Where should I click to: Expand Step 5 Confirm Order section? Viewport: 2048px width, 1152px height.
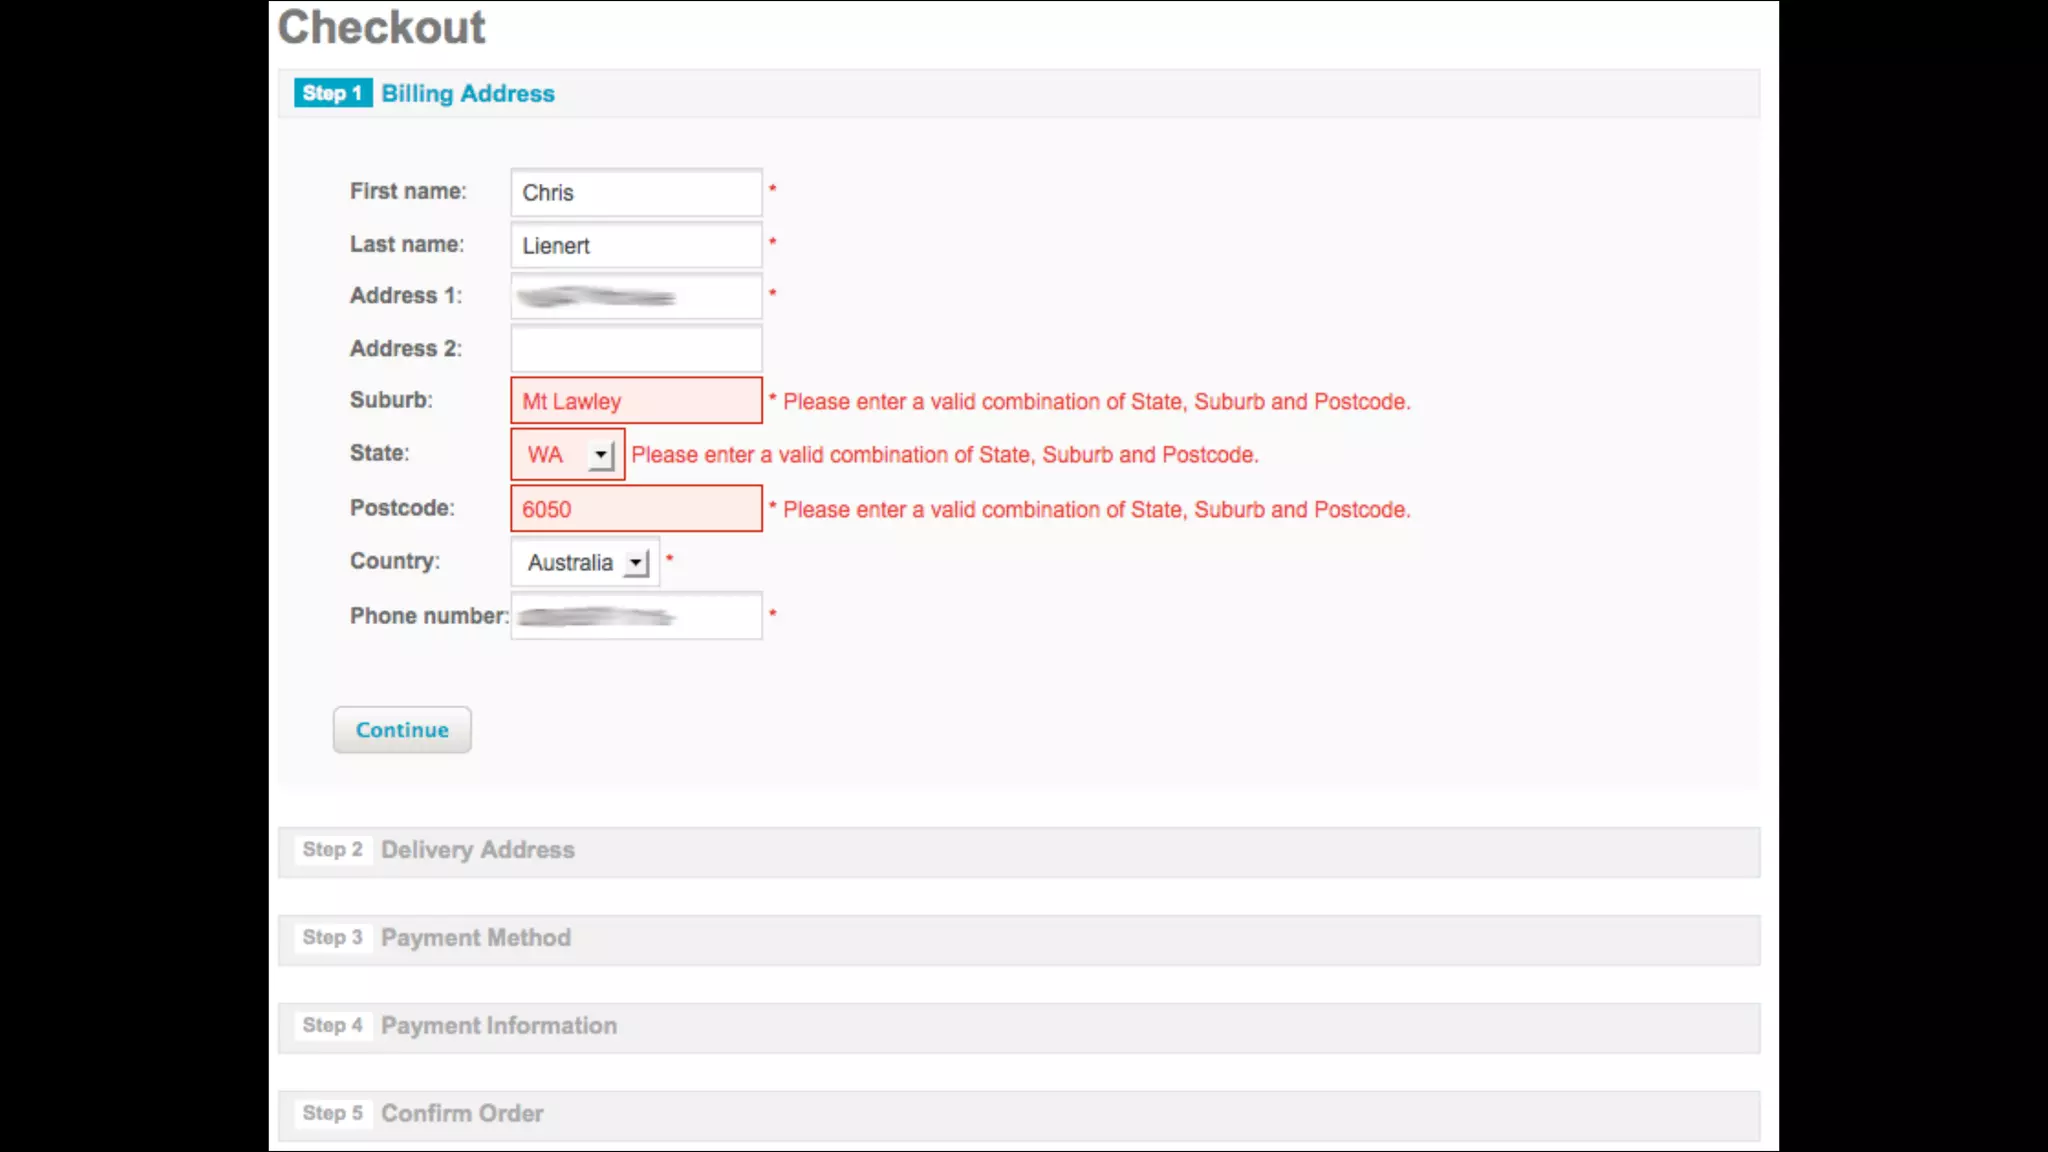pyautogui.click(x=462, y=1114)
